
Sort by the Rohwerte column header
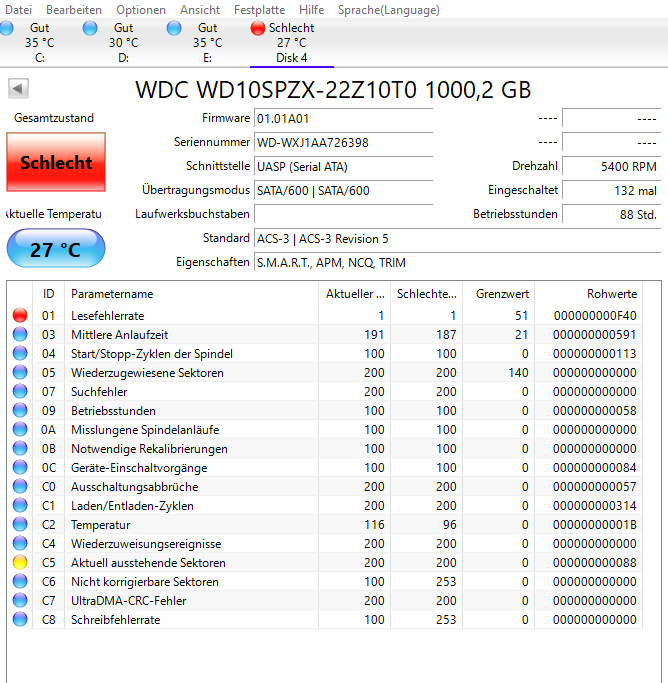589,294
